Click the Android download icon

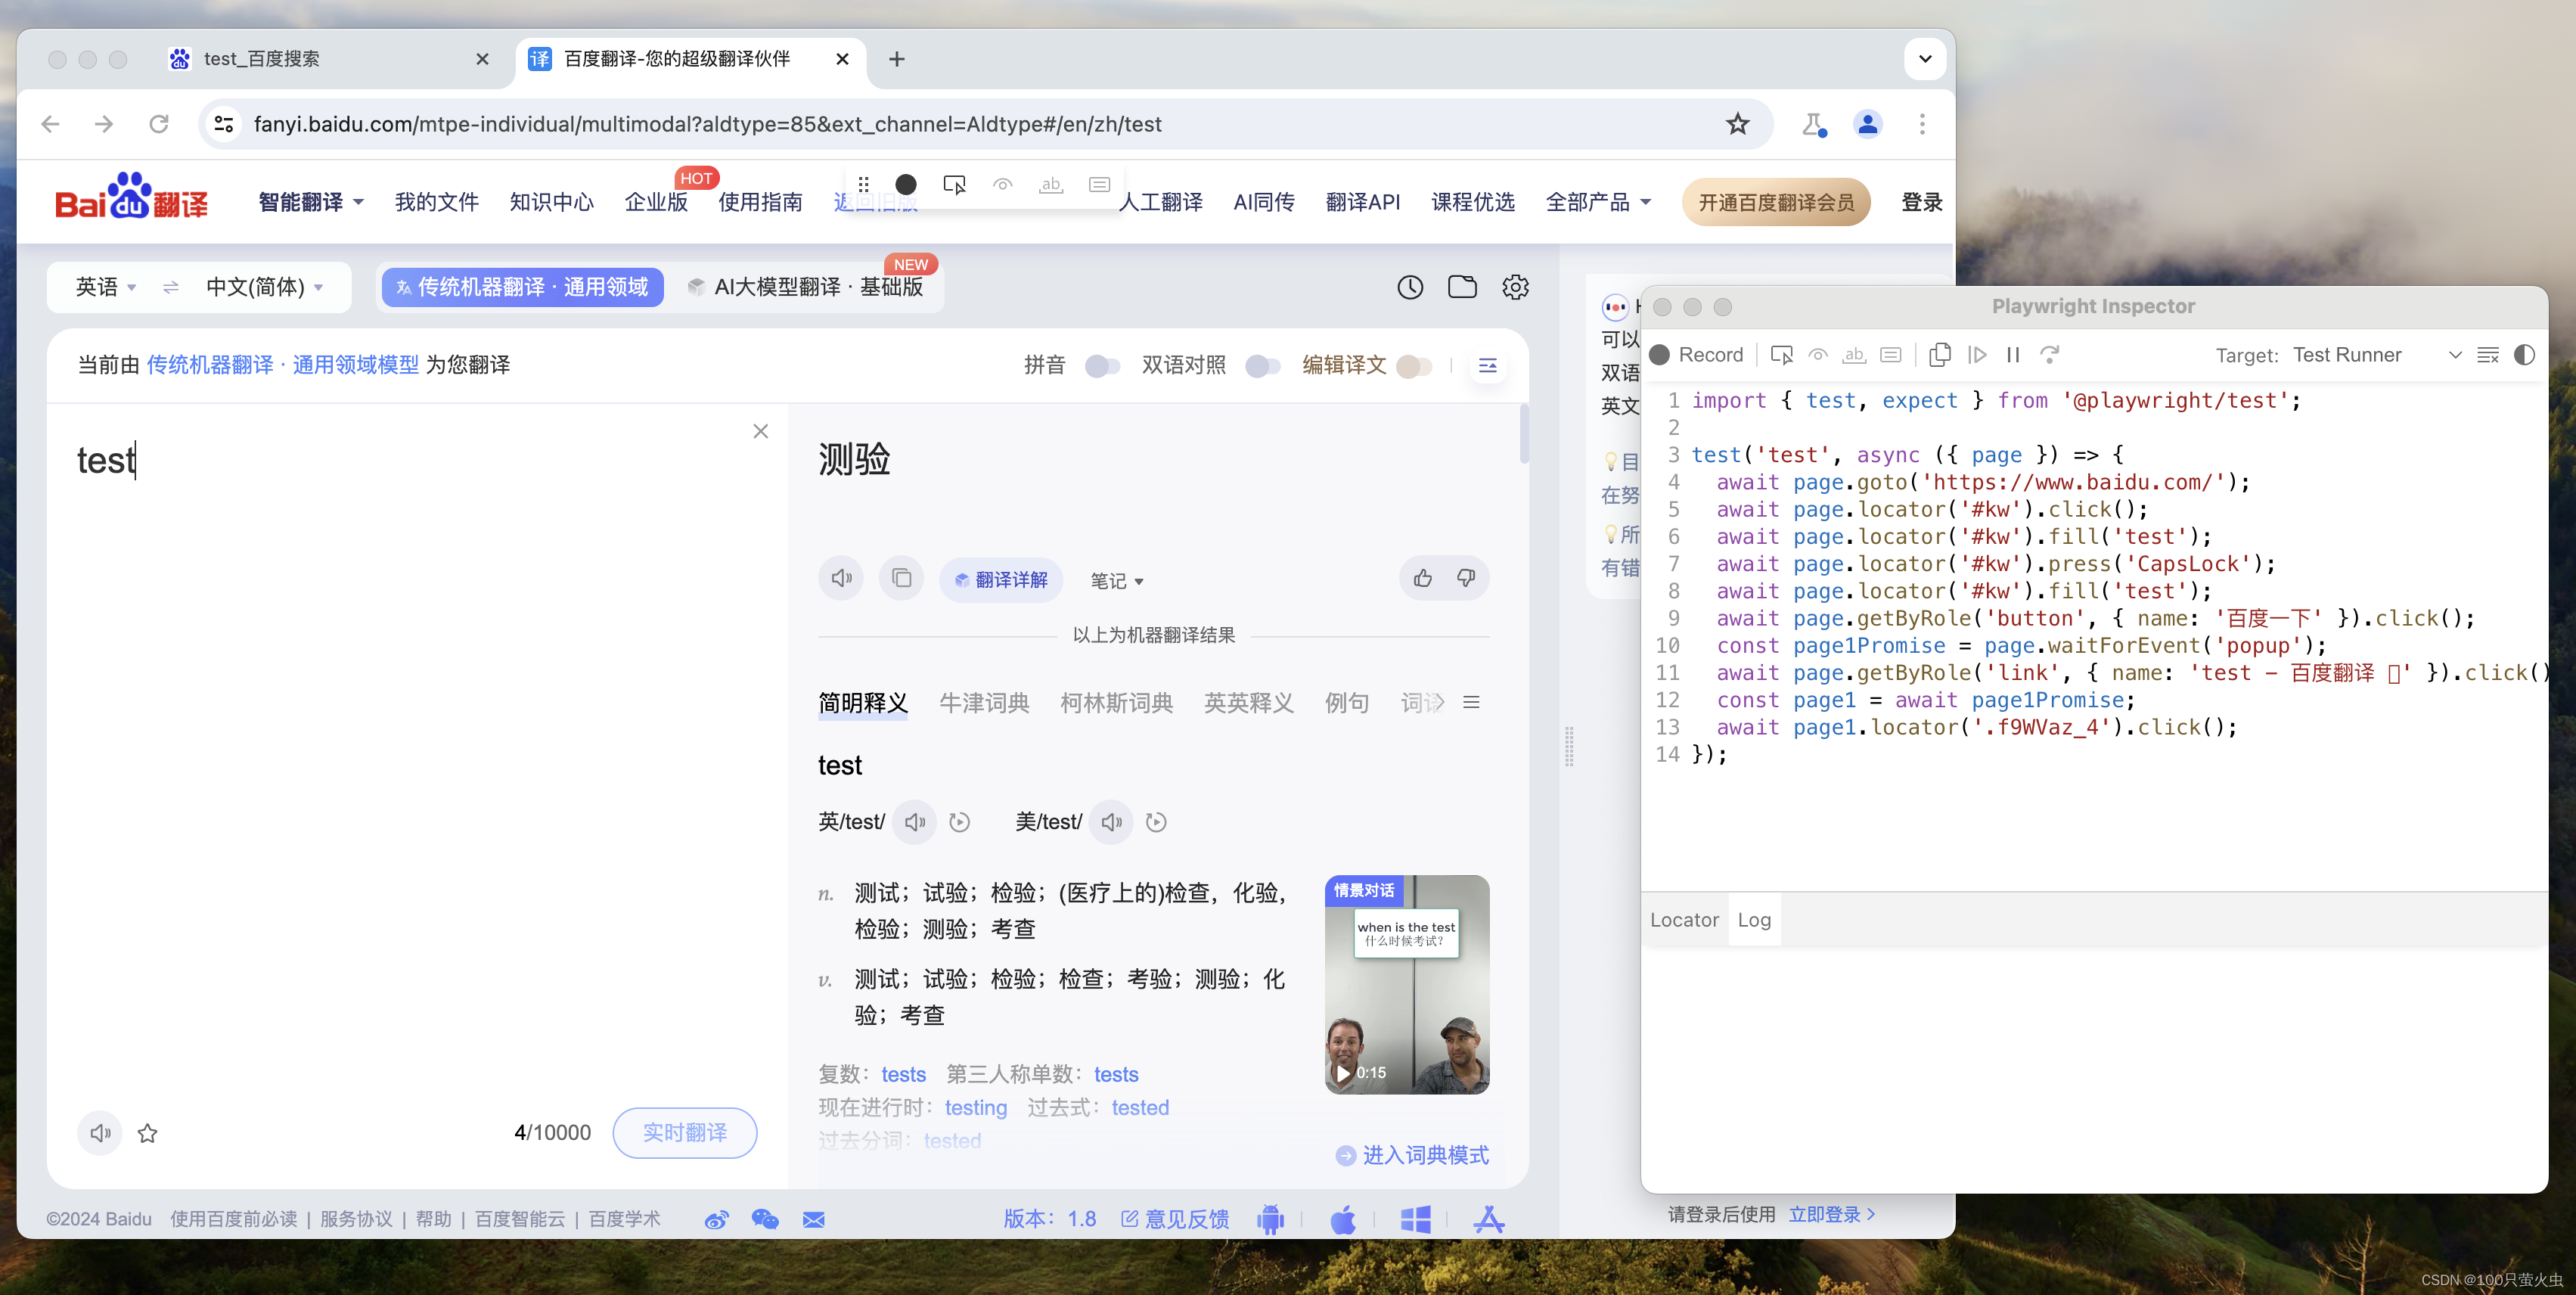tap(1271, 1219)
